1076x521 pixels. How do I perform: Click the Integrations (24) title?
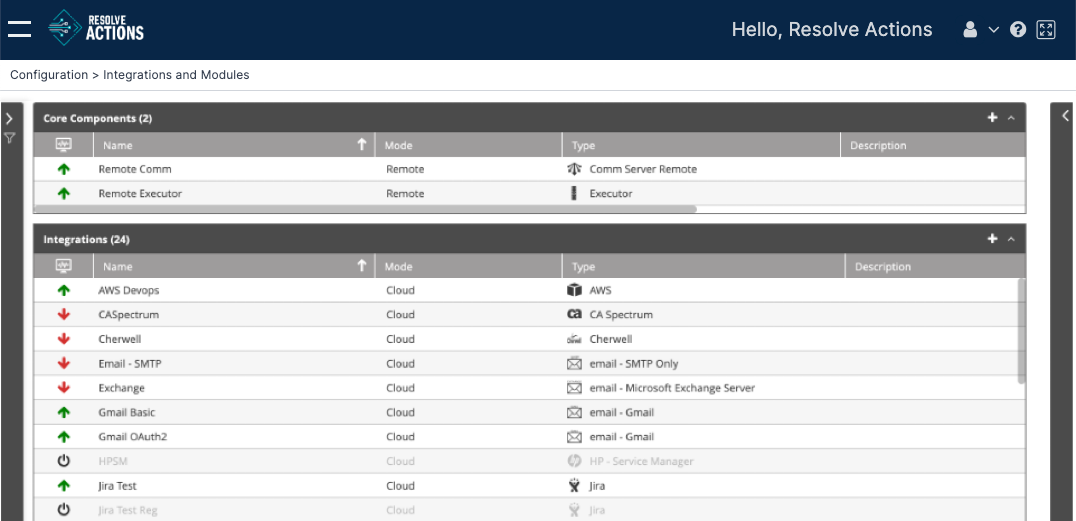[x=86, y=240]
